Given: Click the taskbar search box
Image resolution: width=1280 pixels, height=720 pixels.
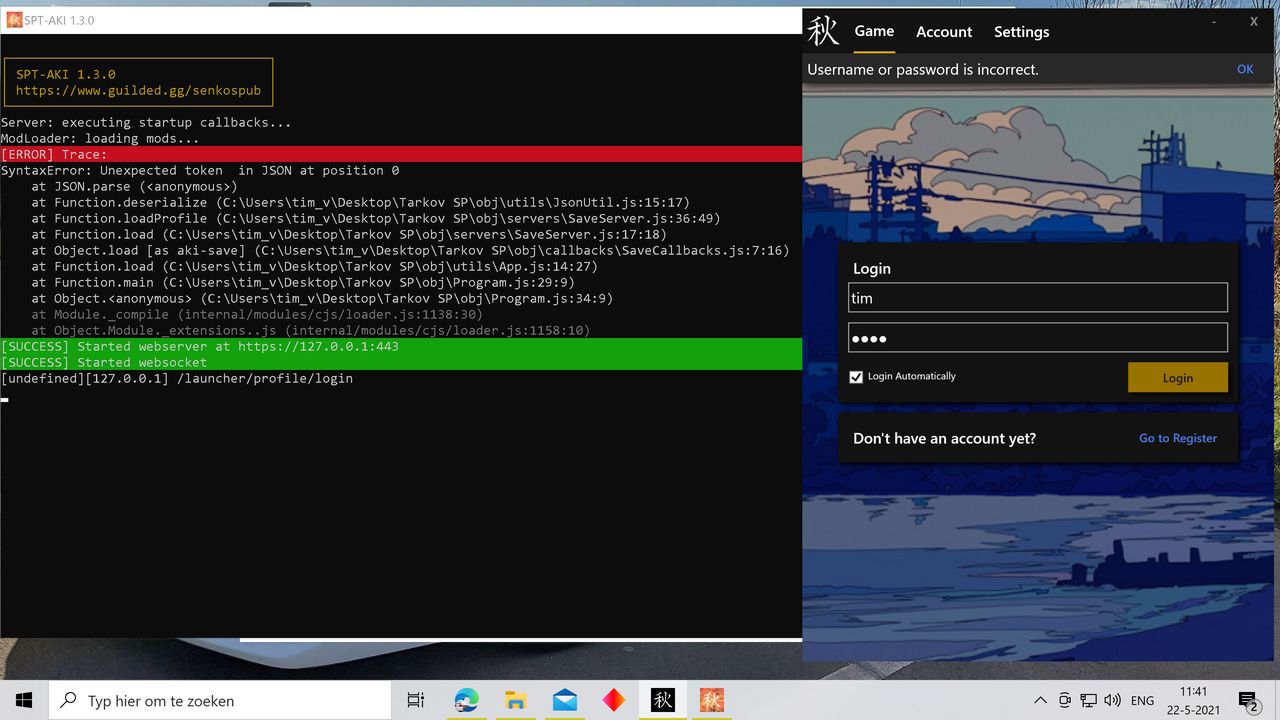Looking at the screenshot, I should click(x=220, y=701).
